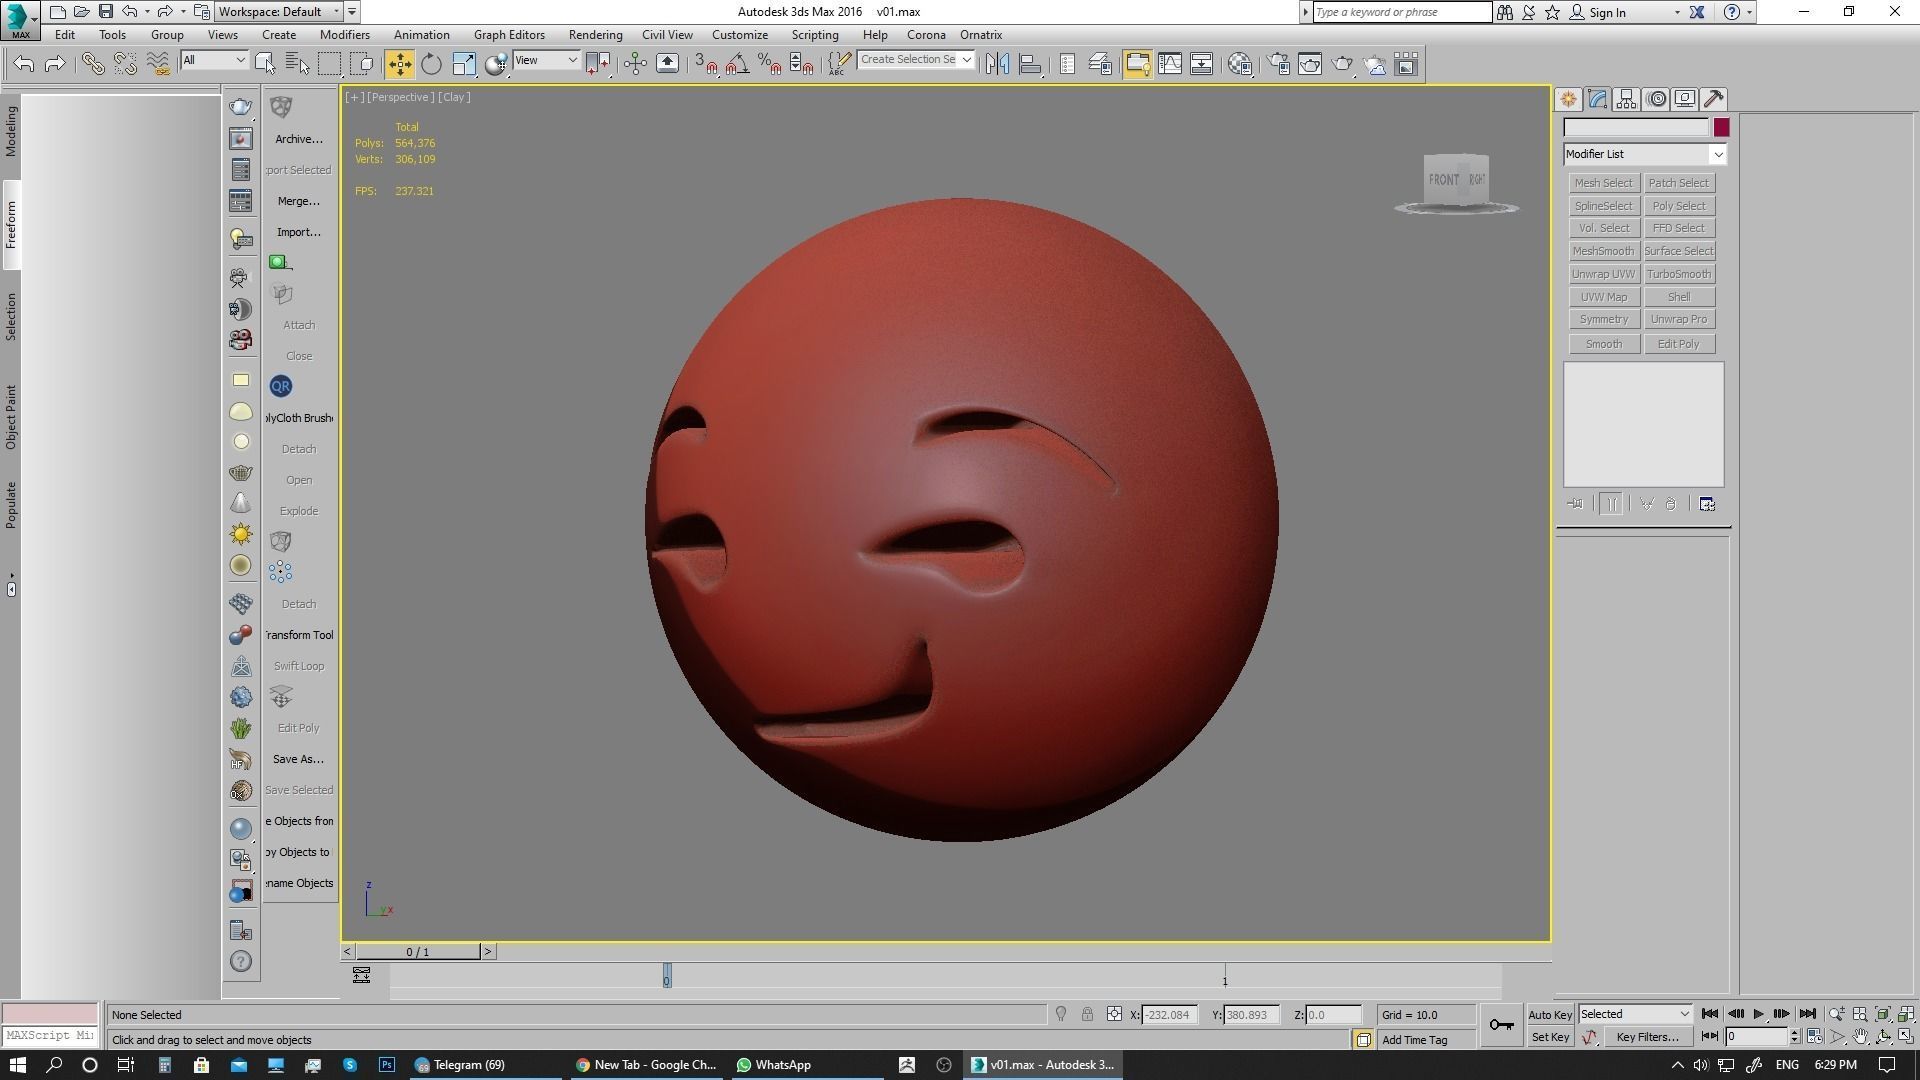Image resolution: width=1920 pixels, height=1080 pixels.
Task: Click the Undo arrow in main toolbar
Action: pos(24,64)
